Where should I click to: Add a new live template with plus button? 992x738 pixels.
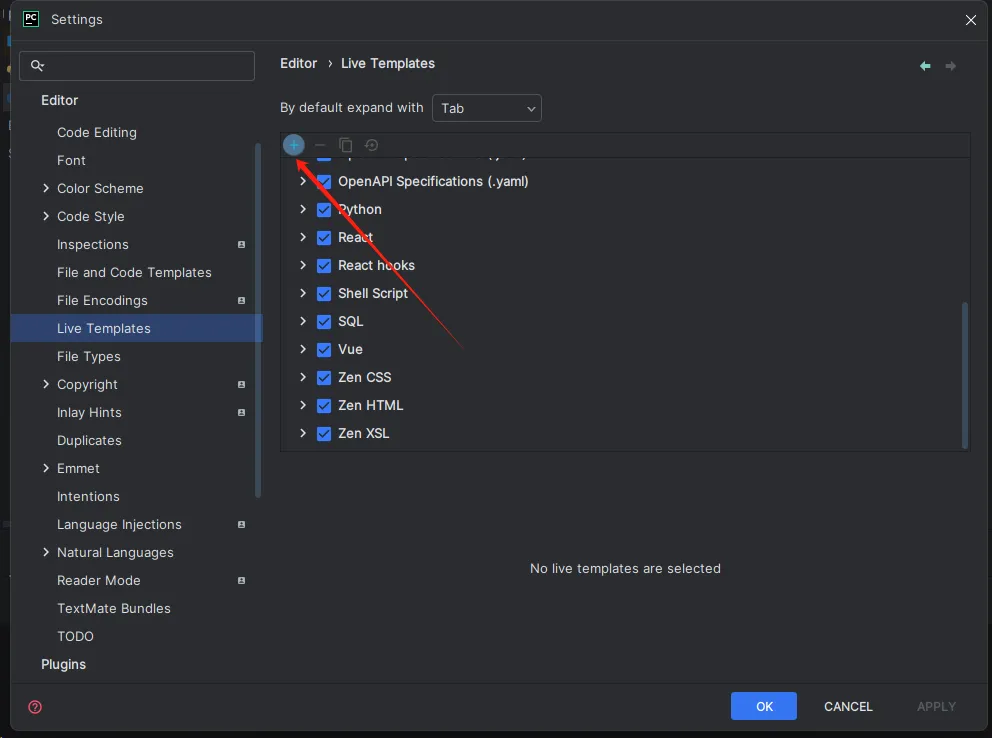pyautogui.click(x=294, y=145)
